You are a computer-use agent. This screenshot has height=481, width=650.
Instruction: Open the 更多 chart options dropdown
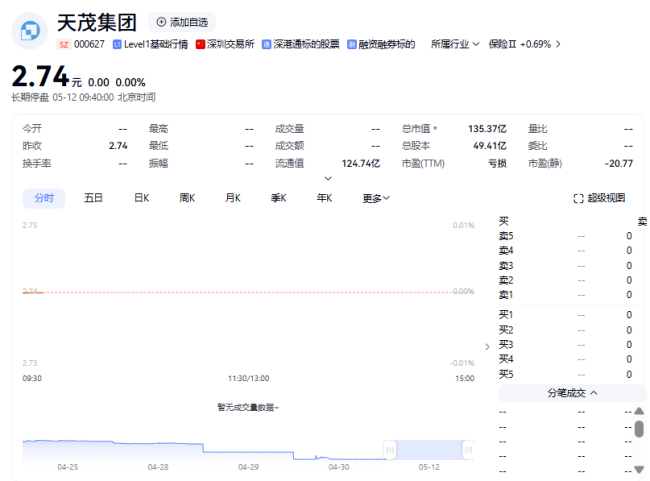376,198
